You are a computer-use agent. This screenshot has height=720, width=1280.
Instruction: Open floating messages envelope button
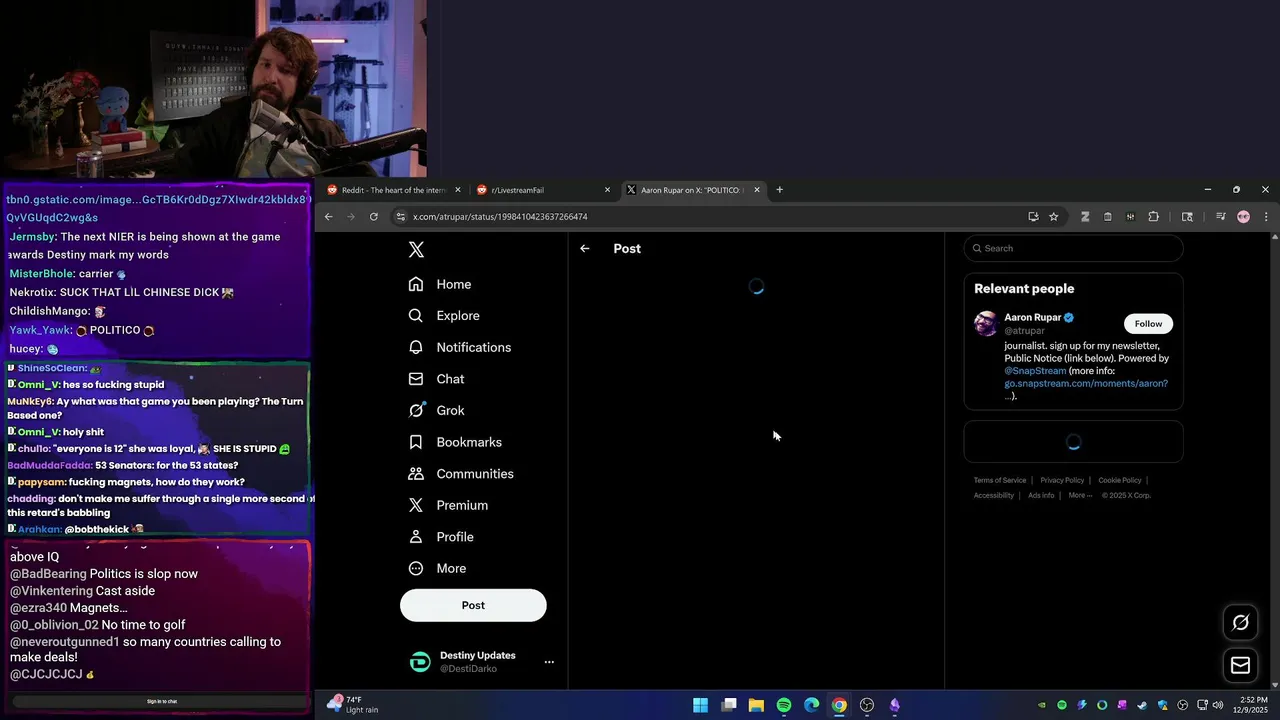pyautogui.click(x=1240, y=665)
